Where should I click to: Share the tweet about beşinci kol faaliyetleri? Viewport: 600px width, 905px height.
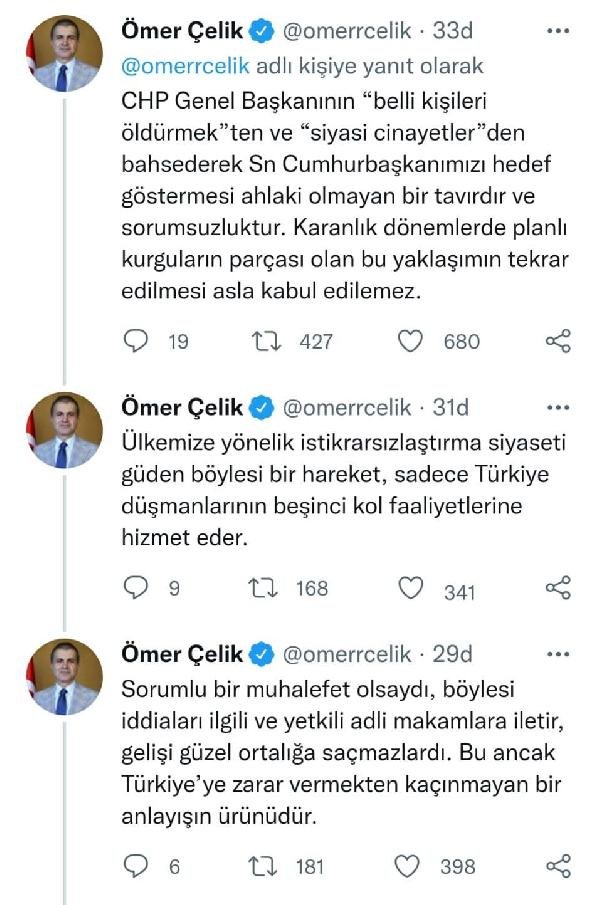coord(558,589)
